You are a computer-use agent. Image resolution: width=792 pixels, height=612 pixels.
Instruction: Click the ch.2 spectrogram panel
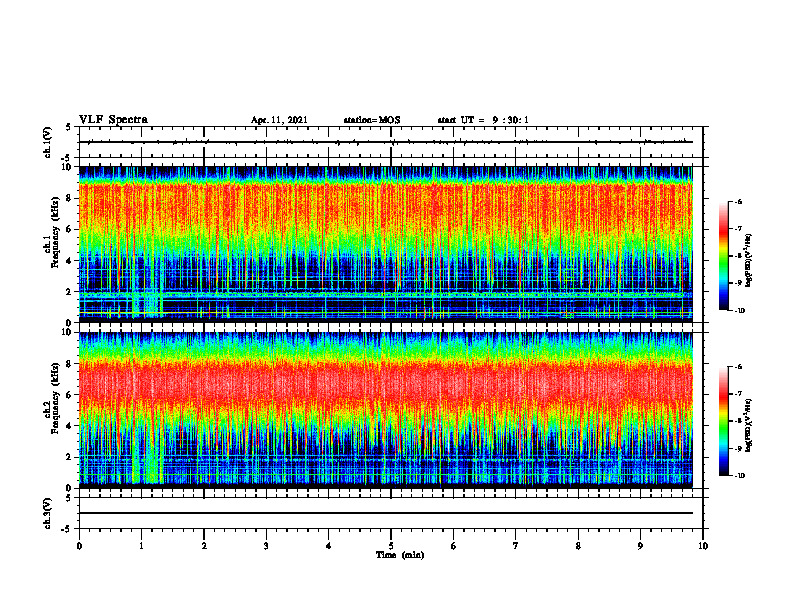click(x=386, y=410)
